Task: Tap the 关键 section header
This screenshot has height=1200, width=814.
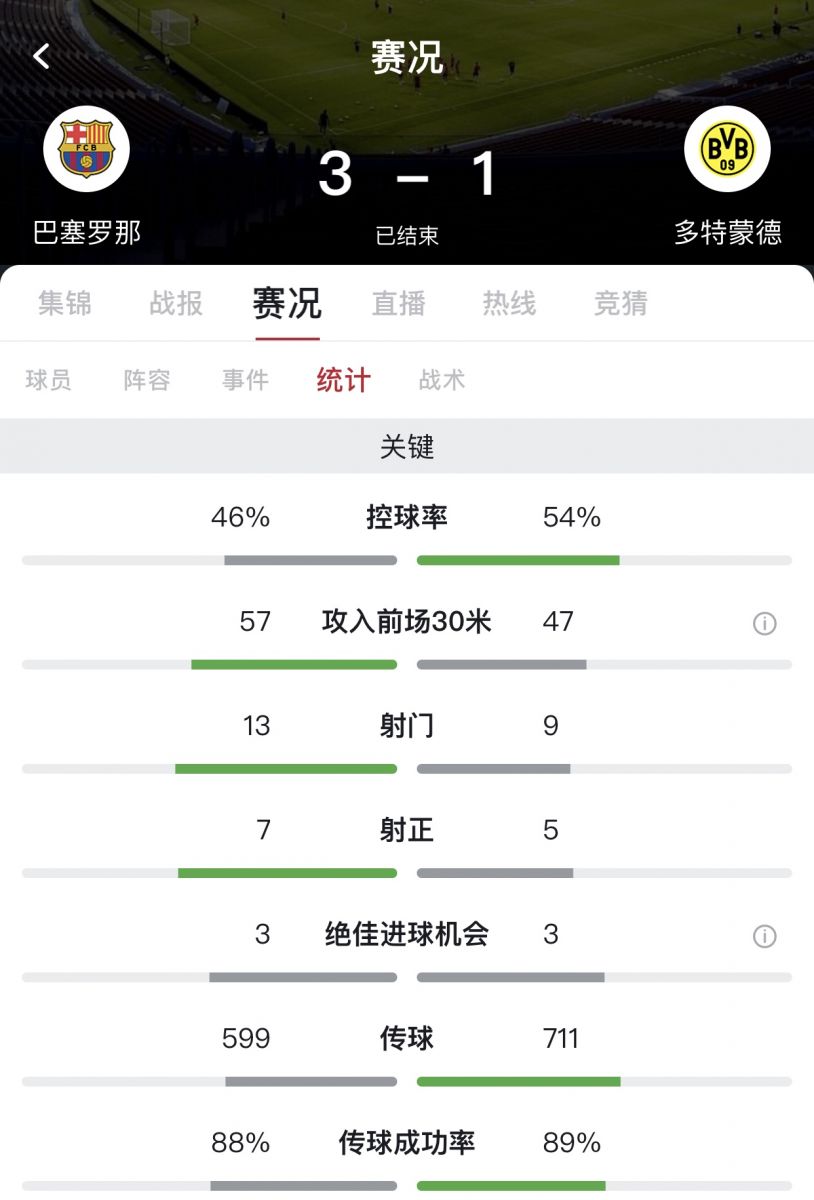Action: 407,446
